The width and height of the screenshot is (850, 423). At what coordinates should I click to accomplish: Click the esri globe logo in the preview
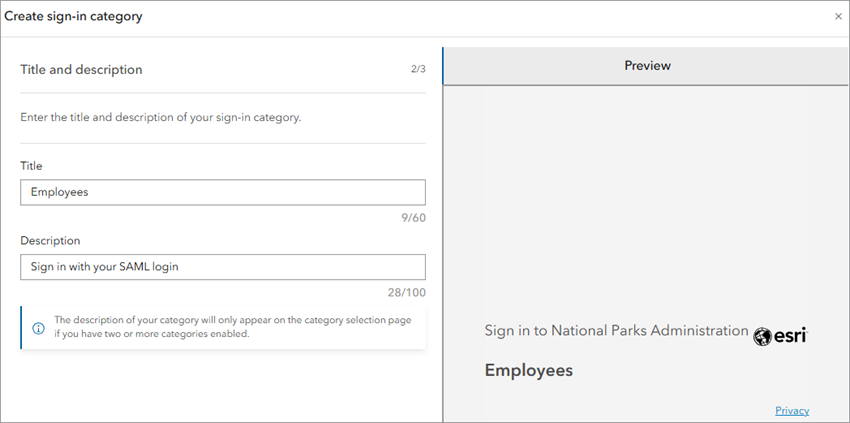point(763,336)
